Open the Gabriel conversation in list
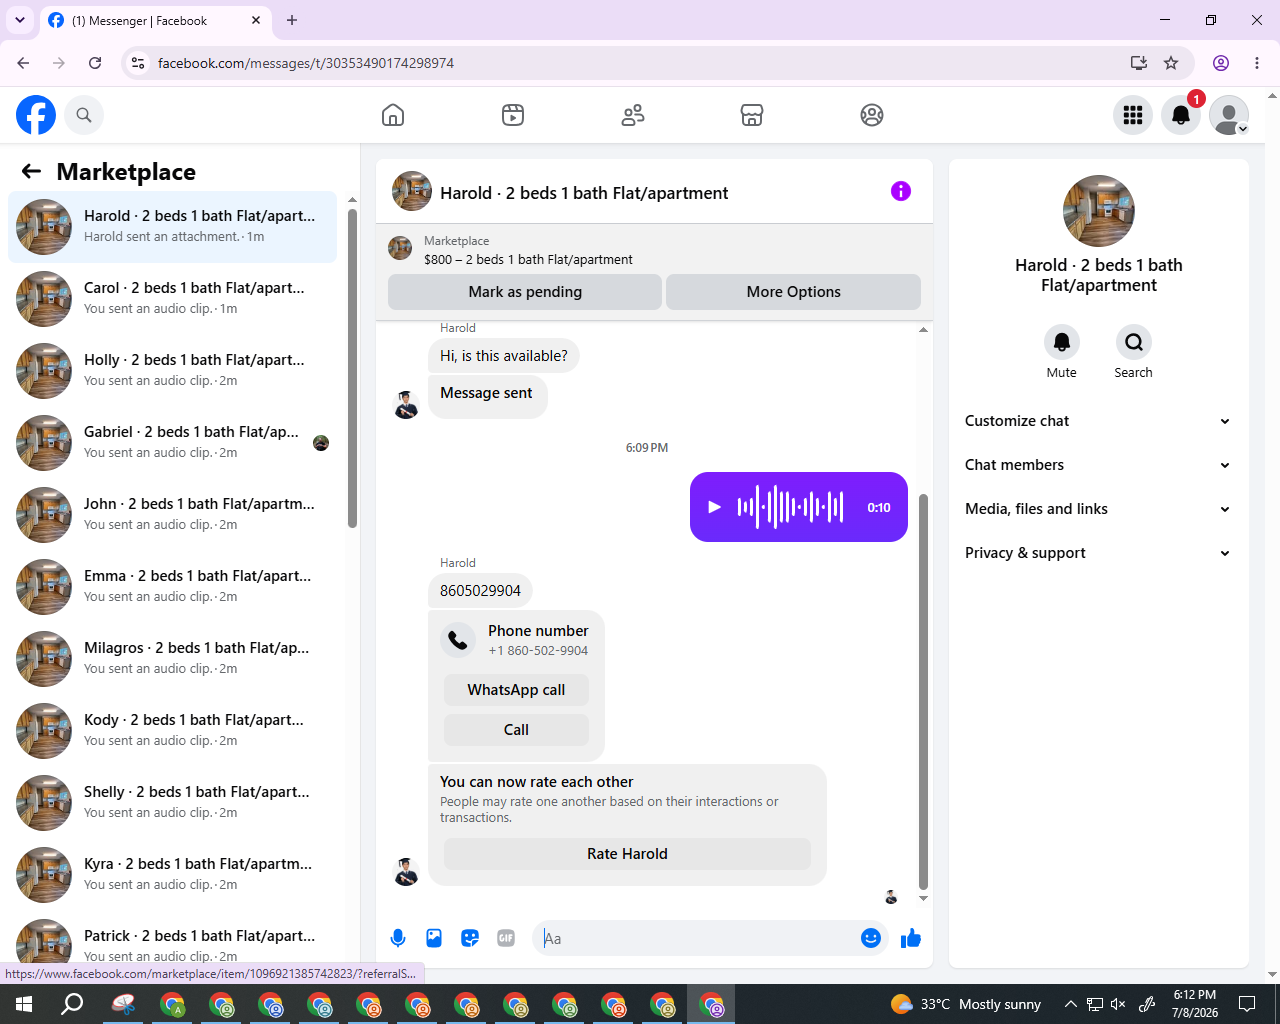The image size is (1280, 1024). (173, 443)
